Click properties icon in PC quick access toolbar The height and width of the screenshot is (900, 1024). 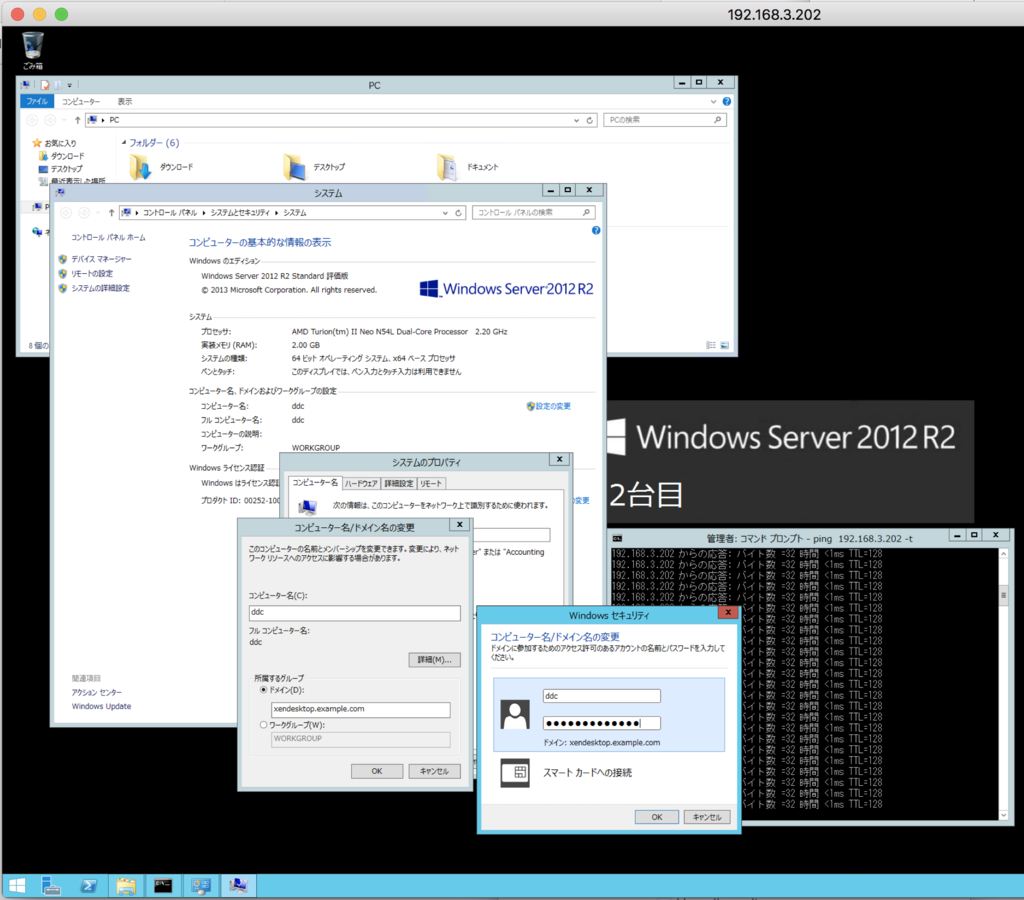click(x=45, y=85)
